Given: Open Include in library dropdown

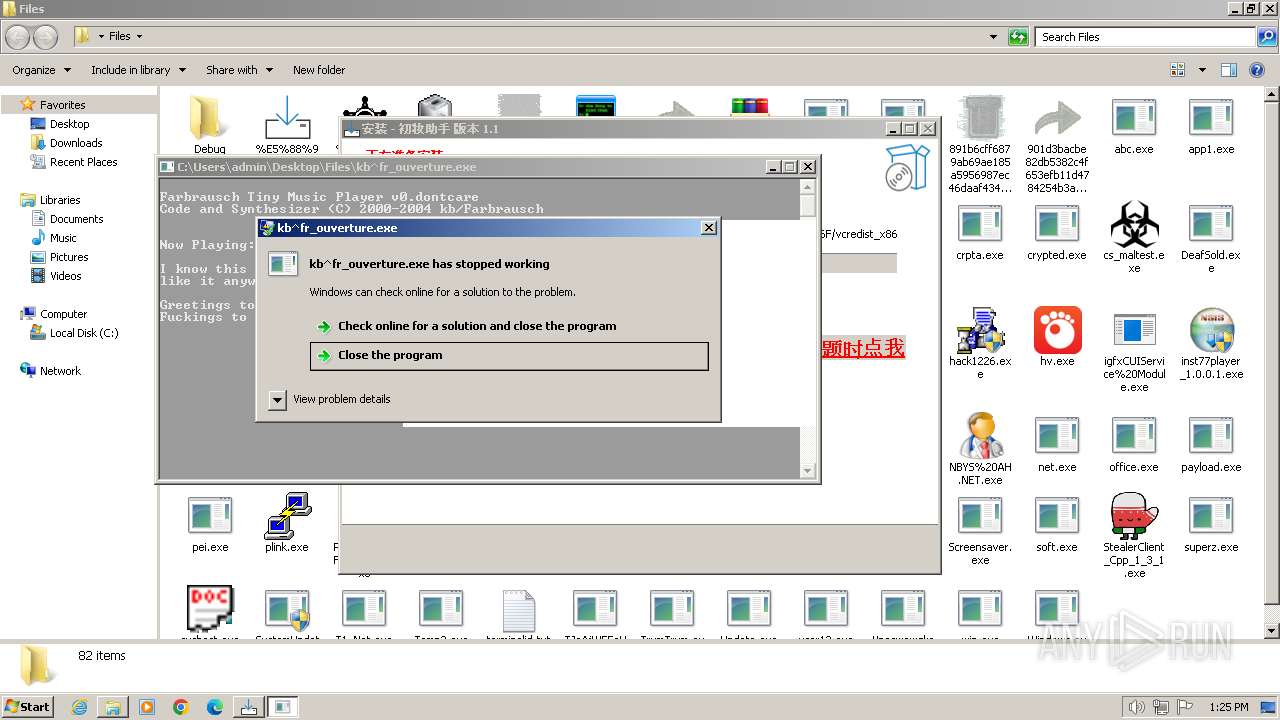Looking at the screenshot, I should pyautogui.click(x=138, y=70).
